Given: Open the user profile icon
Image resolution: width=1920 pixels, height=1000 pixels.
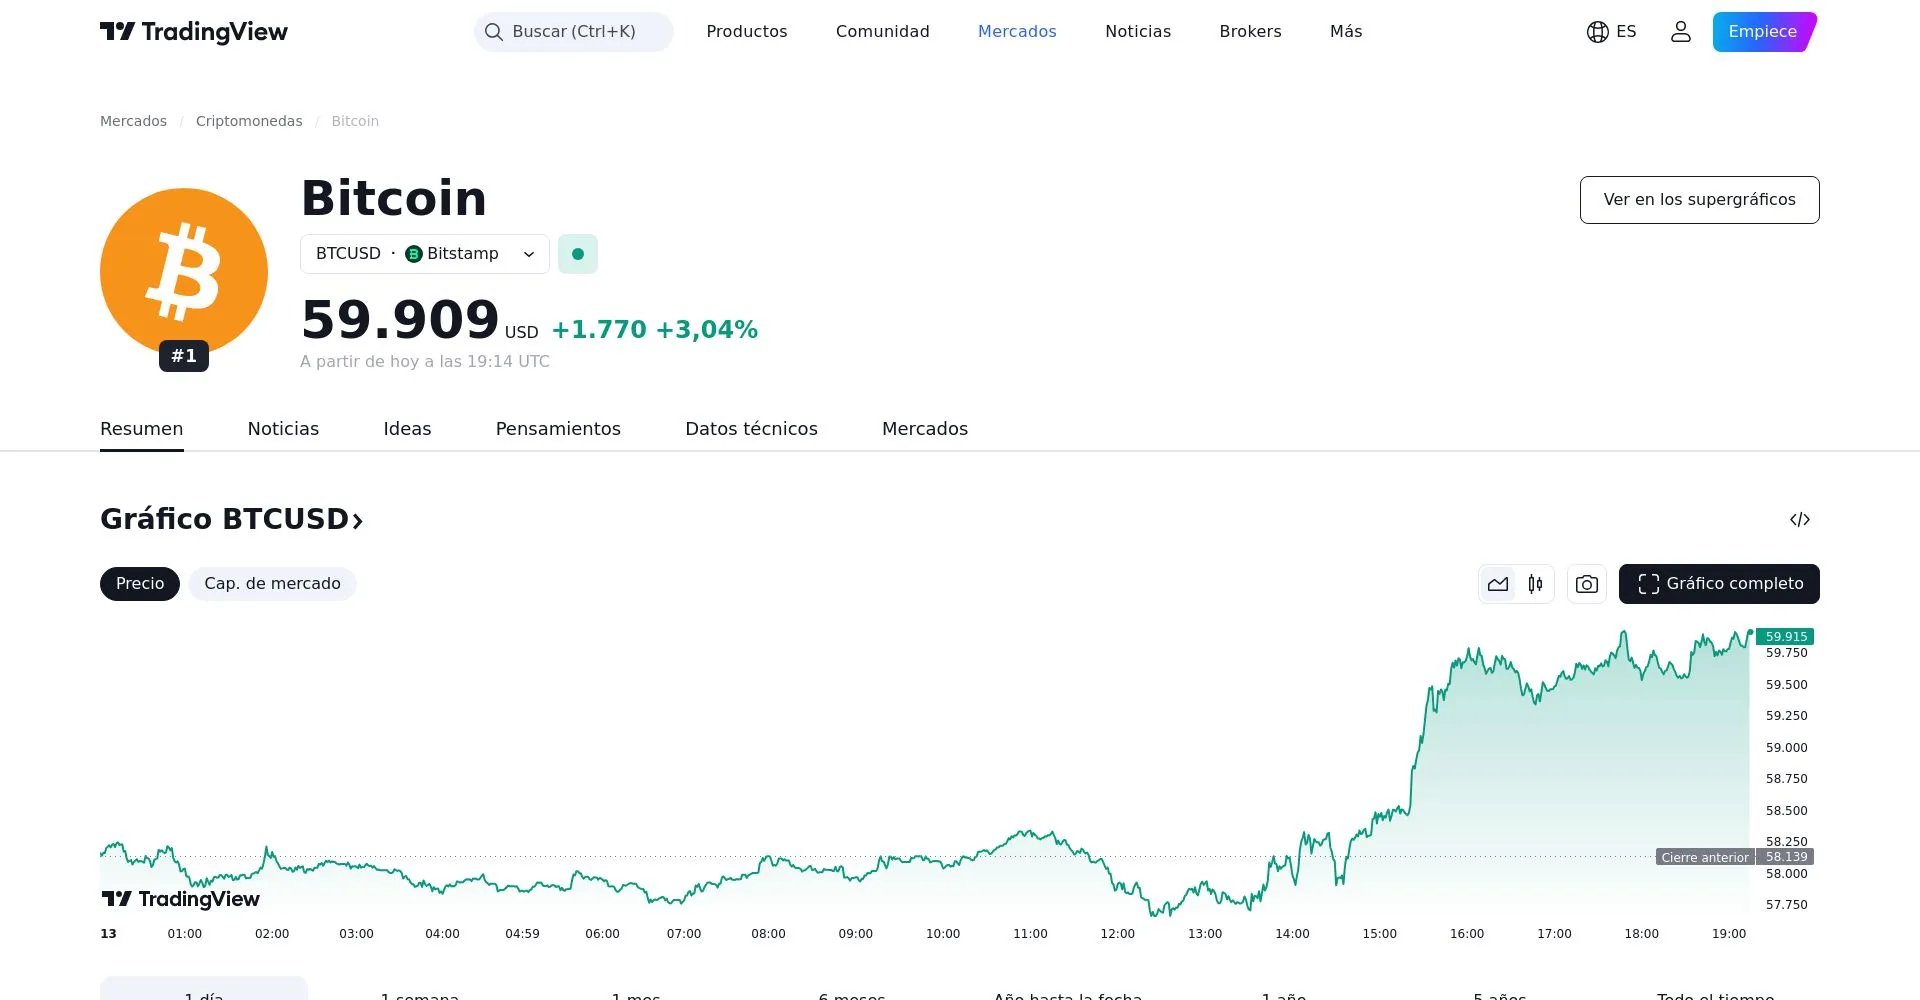Looking at the screenshot, I should (1681, 32).
